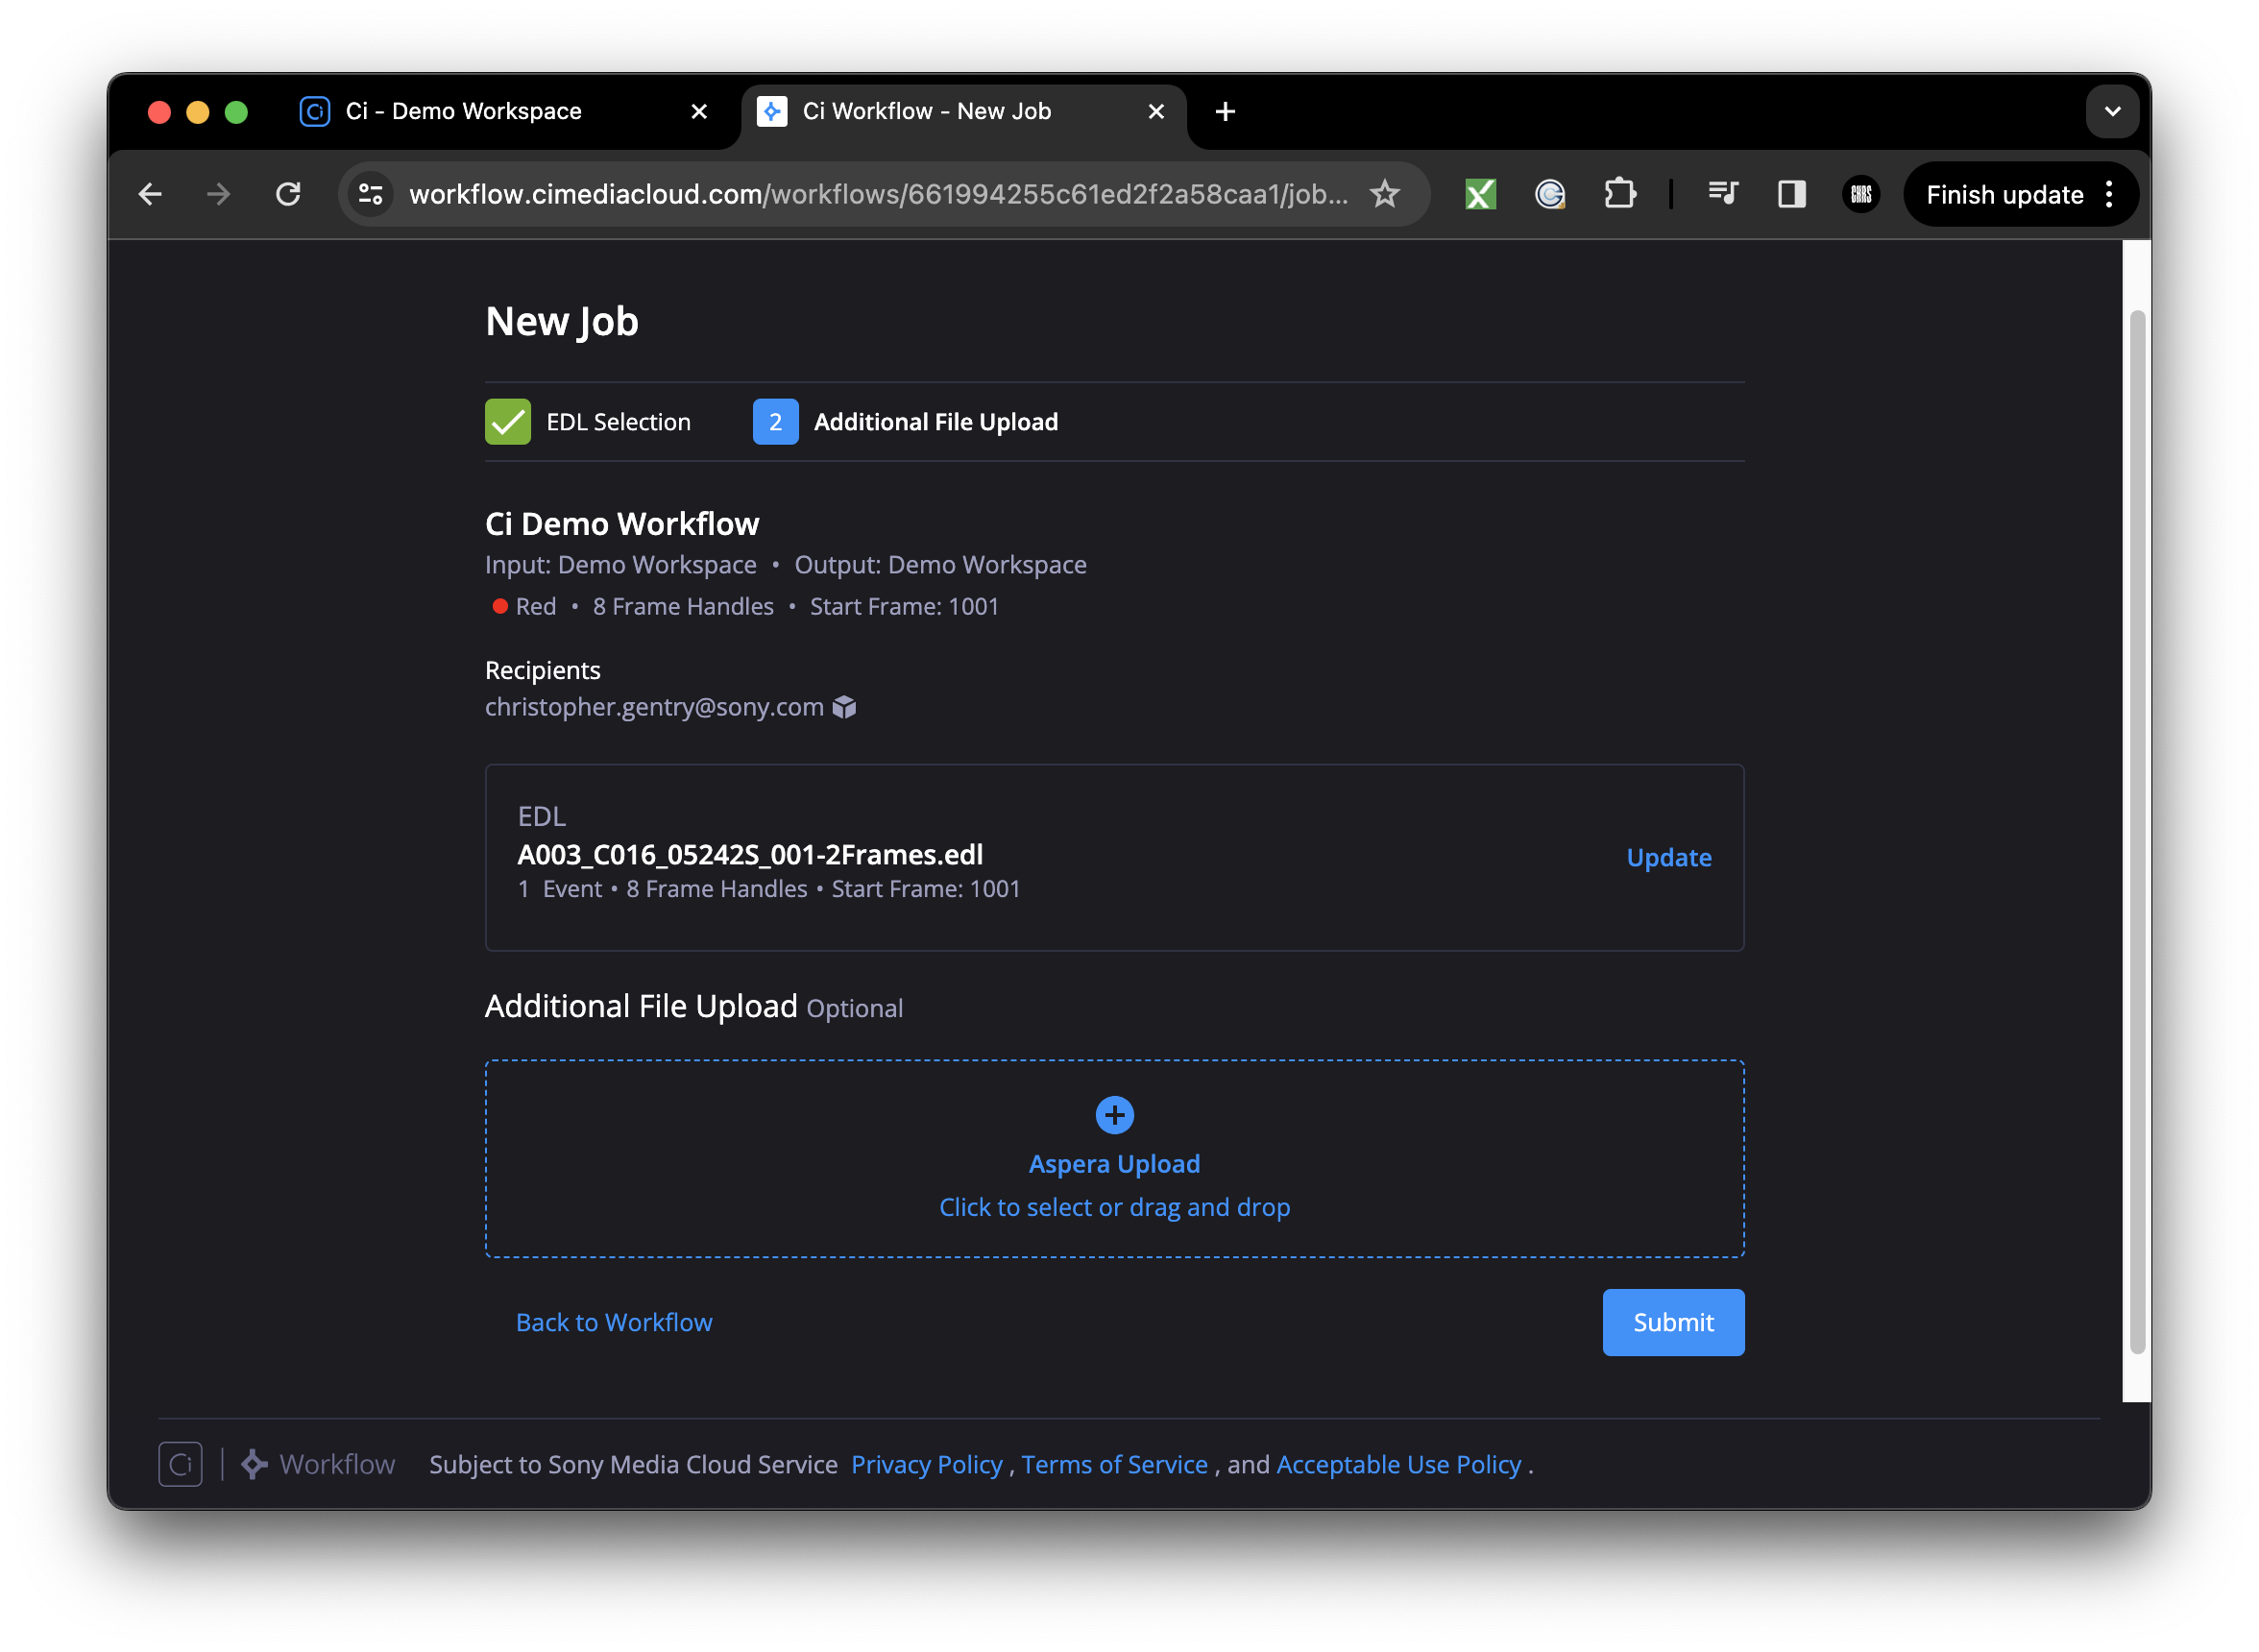Open the reading list music-note sidebar icon

[x=1722, y=194]
